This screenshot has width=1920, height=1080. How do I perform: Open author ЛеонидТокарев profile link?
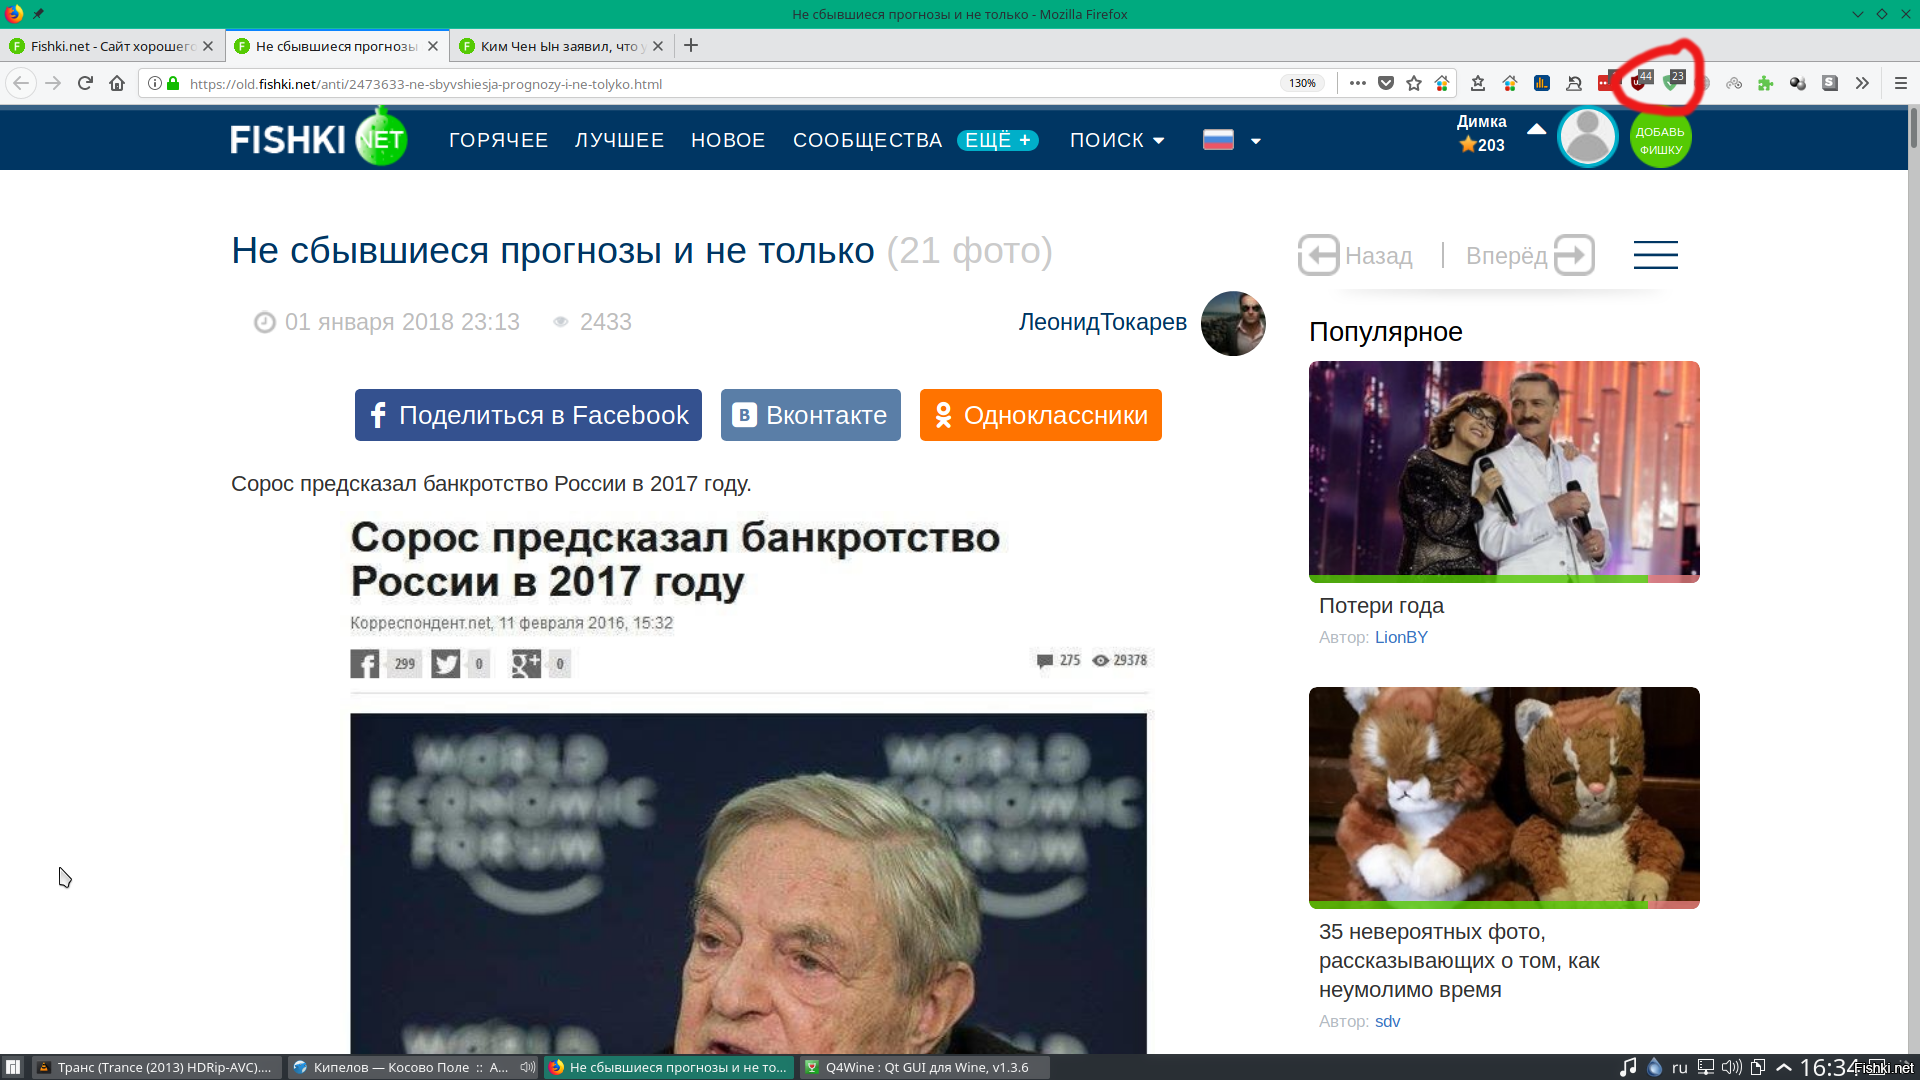(x=1102, y=322)
